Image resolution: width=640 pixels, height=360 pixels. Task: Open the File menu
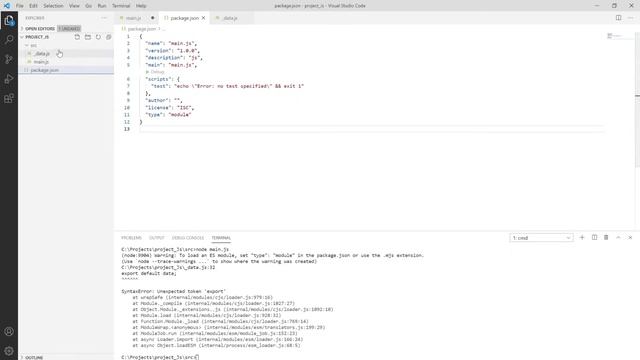[x=20, y=6]
